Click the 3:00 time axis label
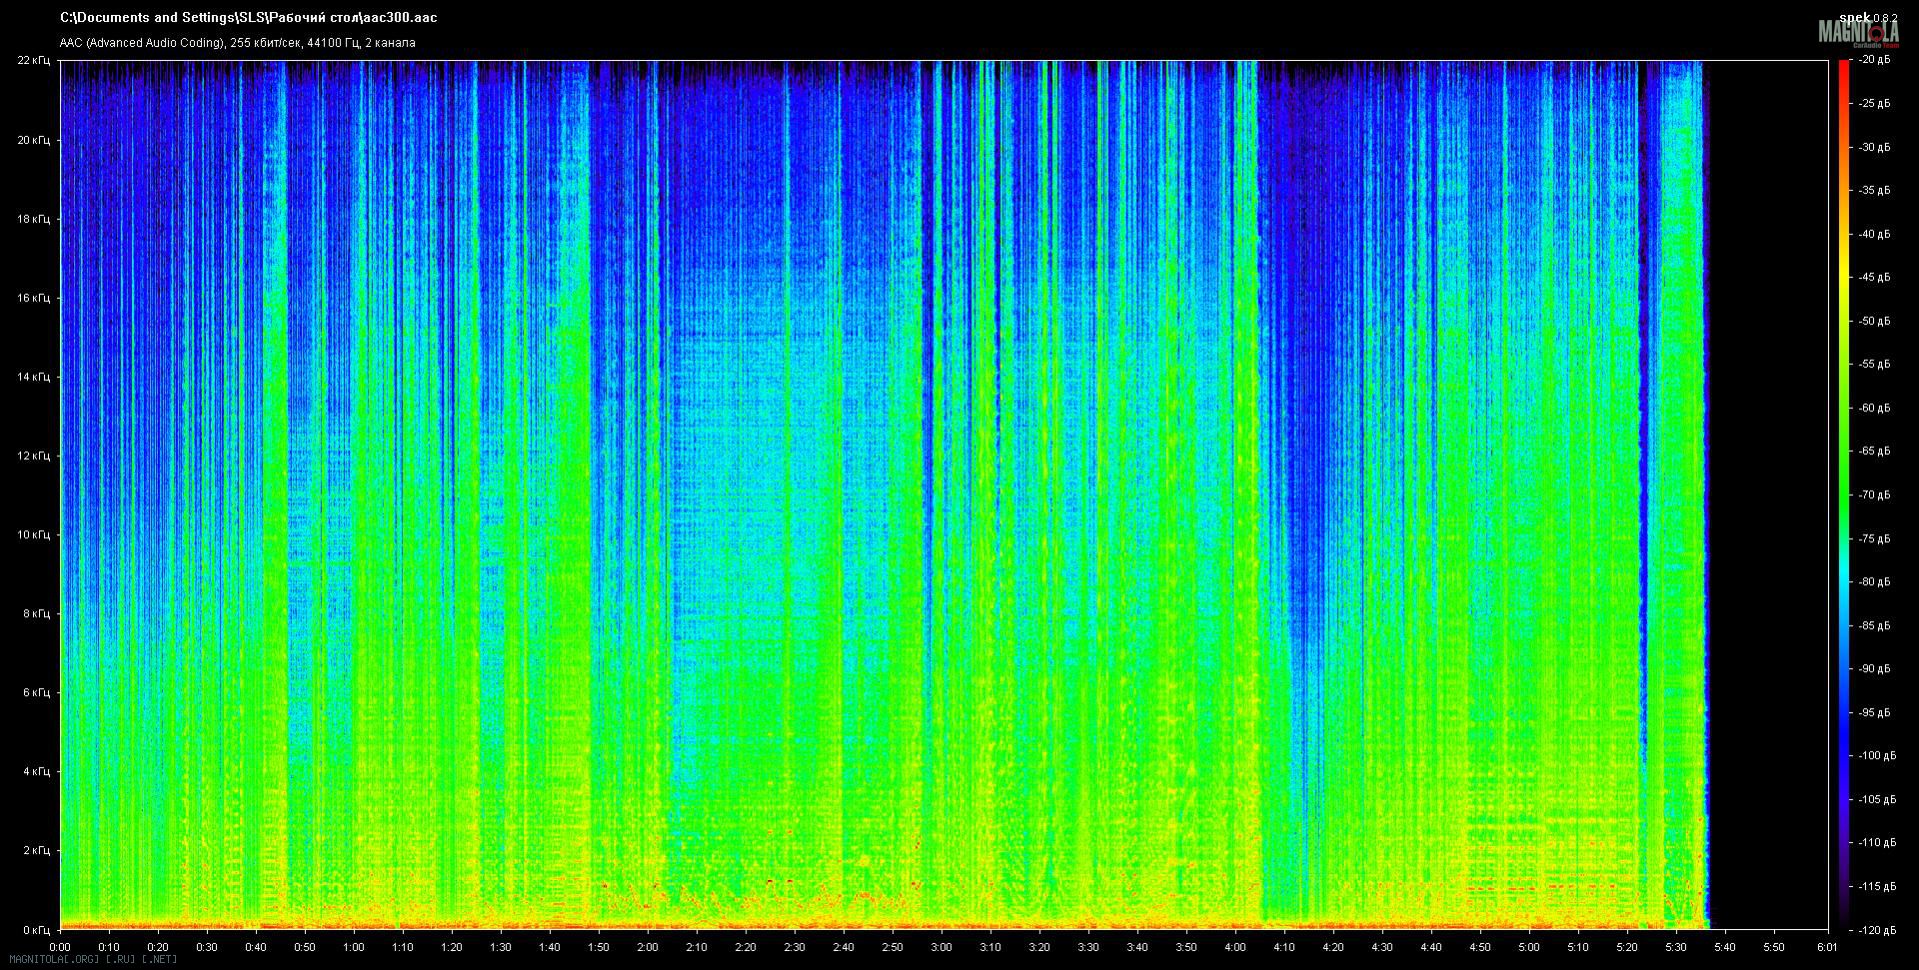 (941, 947)
